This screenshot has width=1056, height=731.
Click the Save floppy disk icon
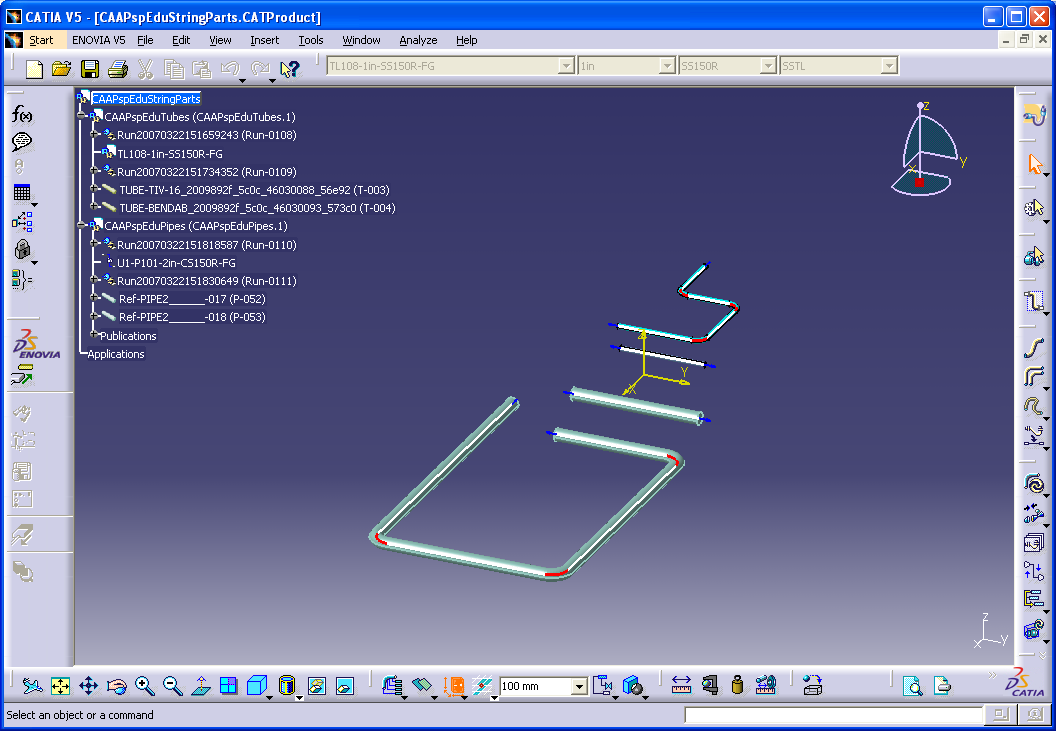tap(90, 69)
